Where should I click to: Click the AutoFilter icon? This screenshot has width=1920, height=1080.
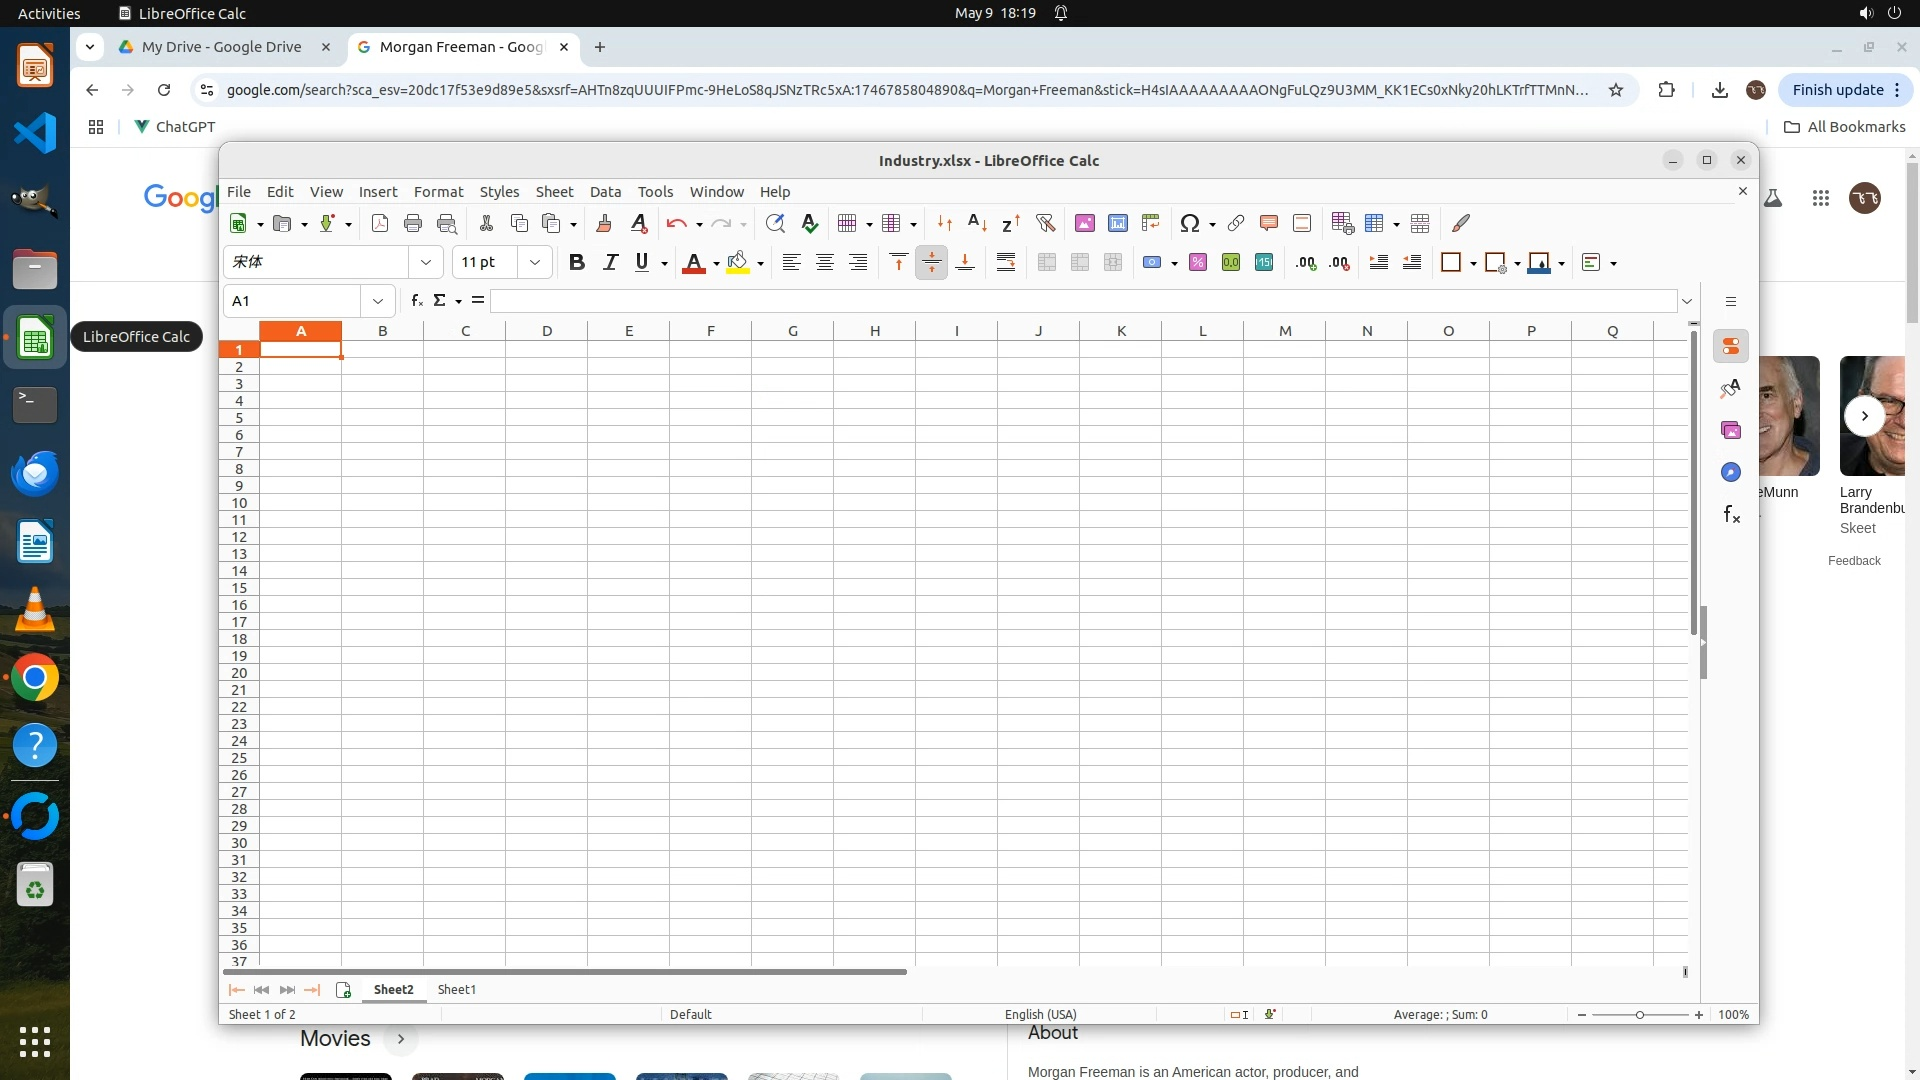click(x=1045, y=223)
